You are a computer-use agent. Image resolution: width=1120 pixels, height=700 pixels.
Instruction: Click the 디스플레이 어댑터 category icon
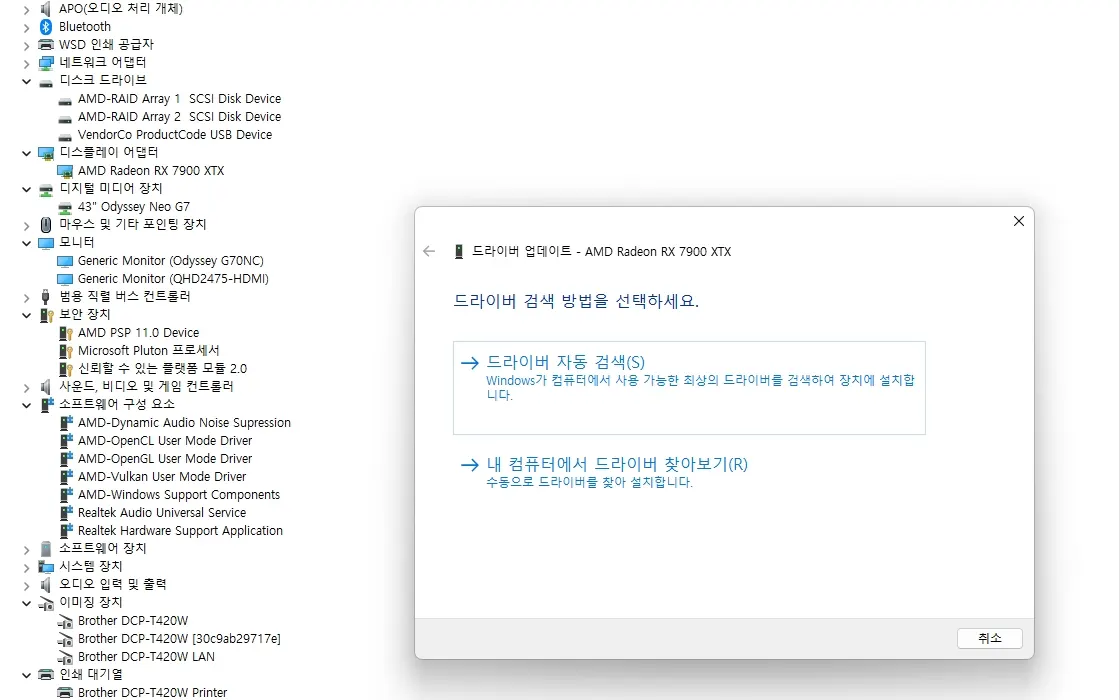point(46,153)
